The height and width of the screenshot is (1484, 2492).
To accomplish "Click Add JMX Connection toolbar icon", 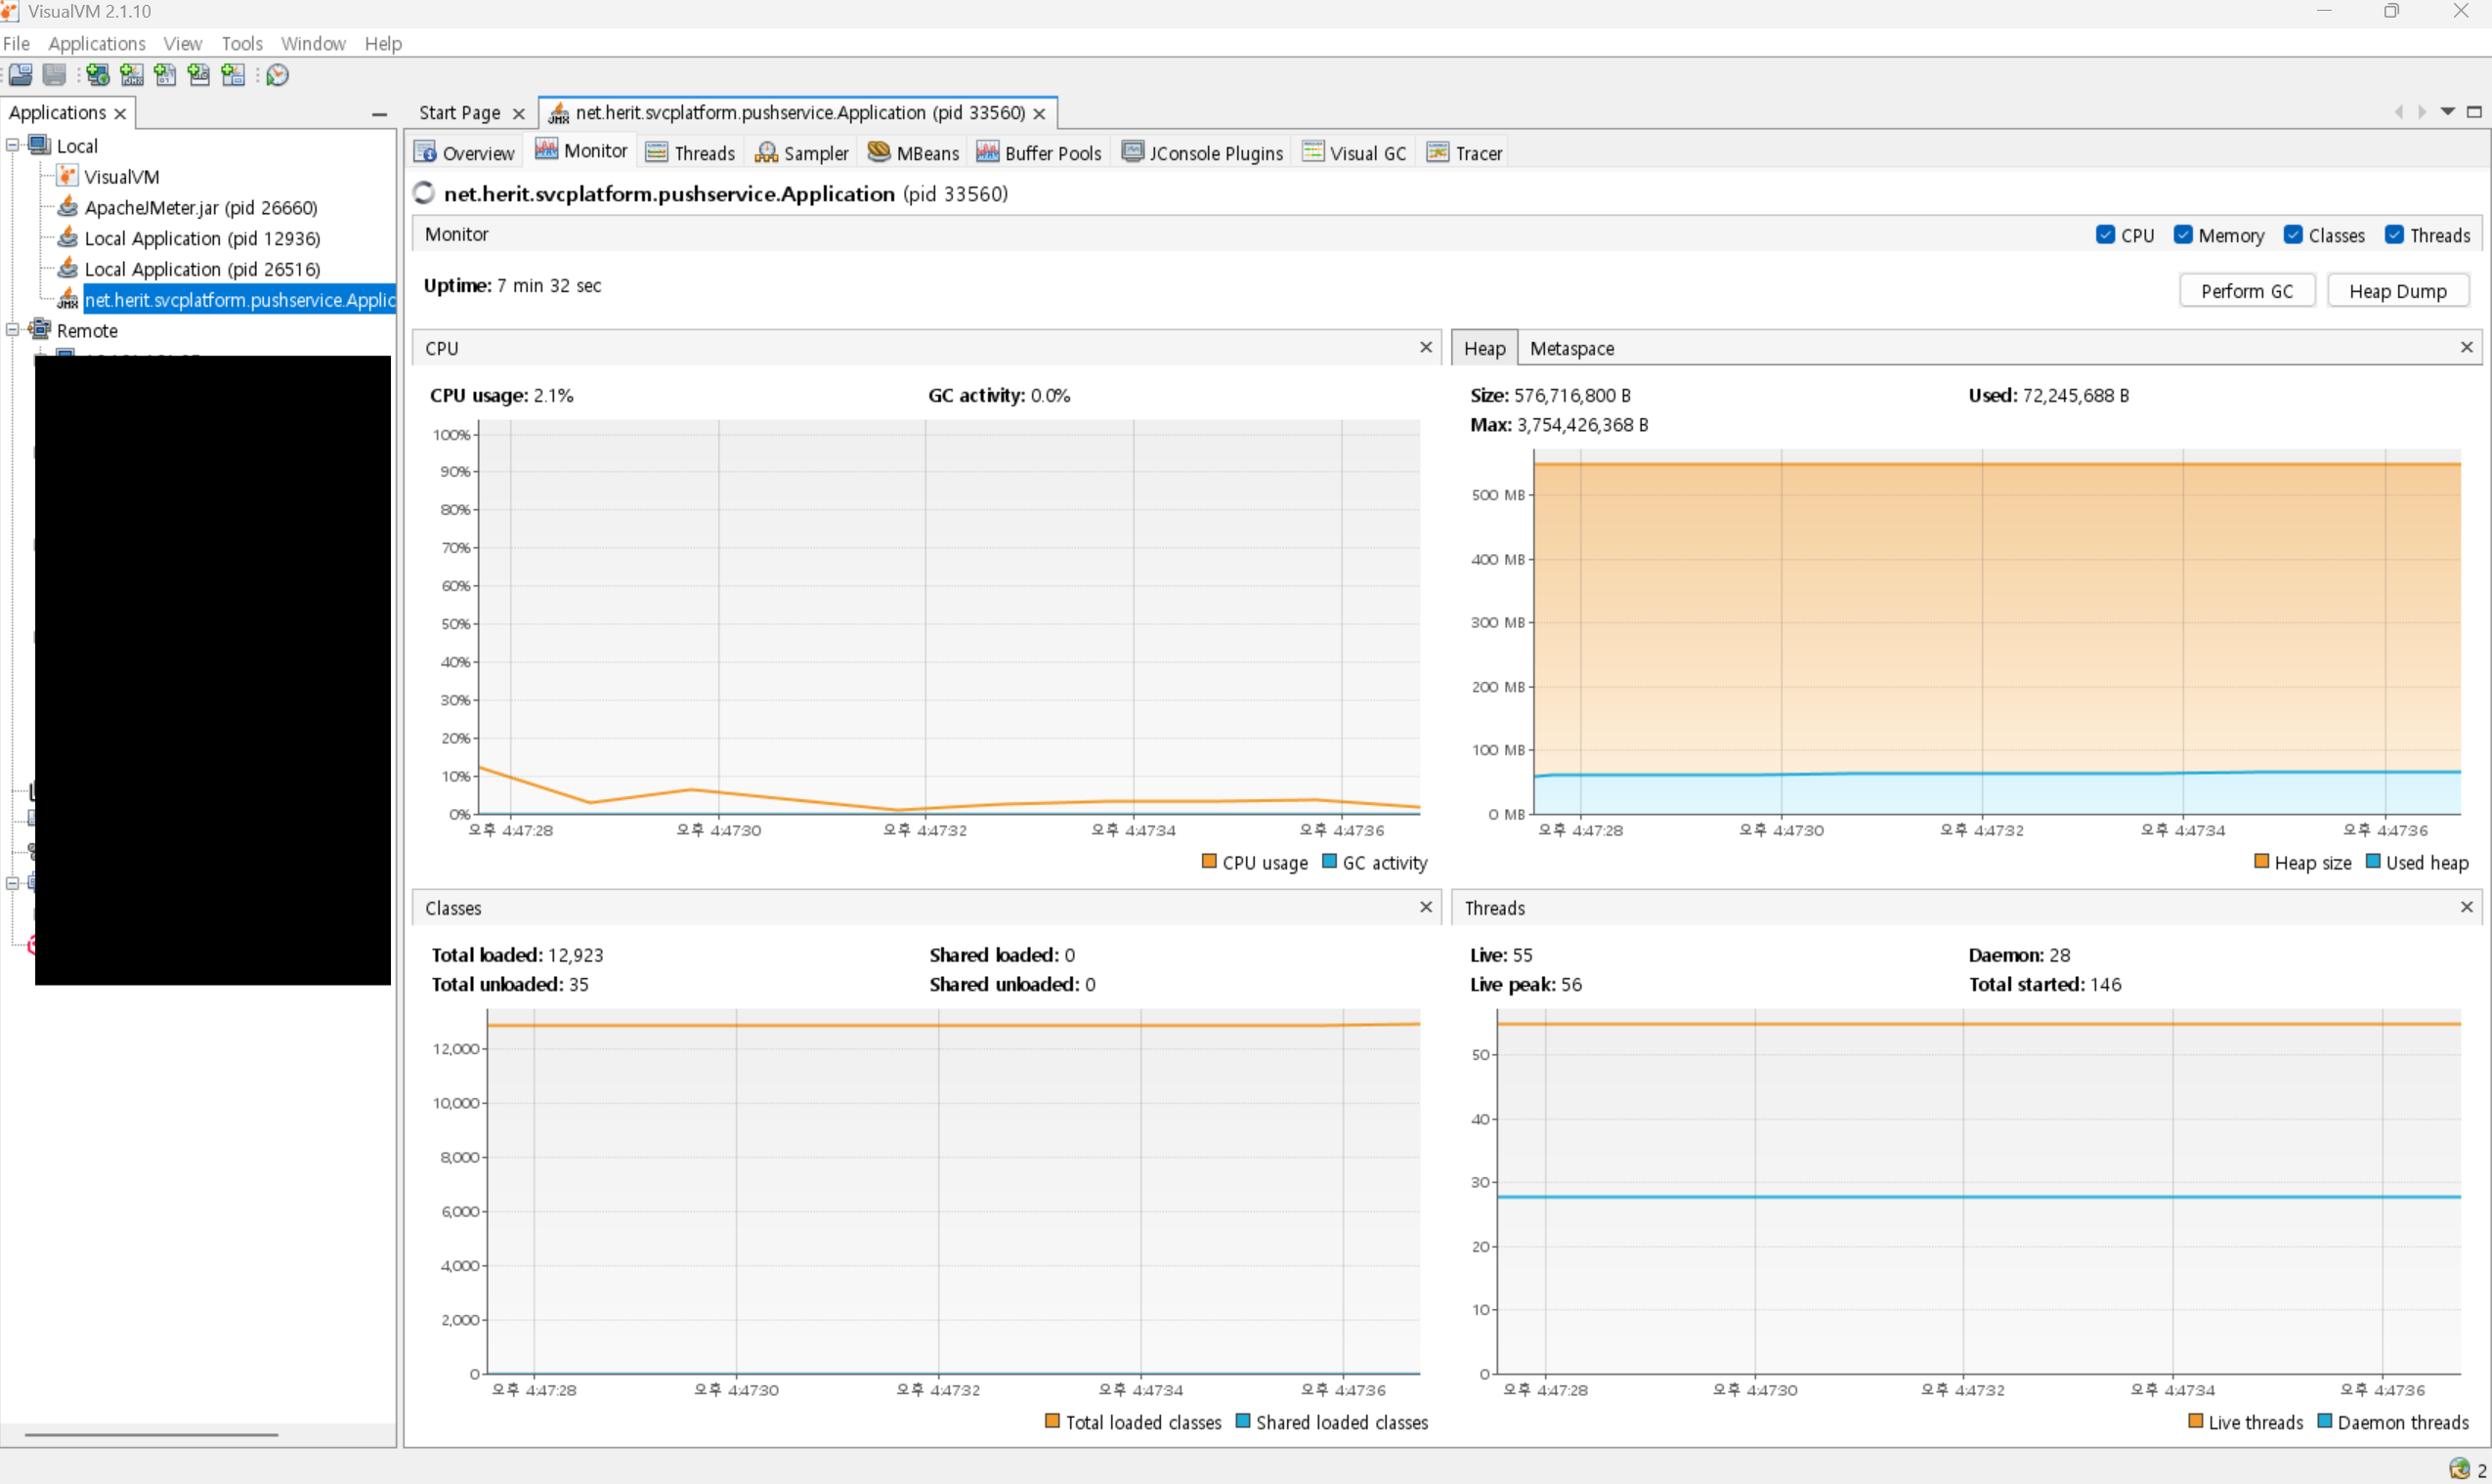I will point(131,75).
